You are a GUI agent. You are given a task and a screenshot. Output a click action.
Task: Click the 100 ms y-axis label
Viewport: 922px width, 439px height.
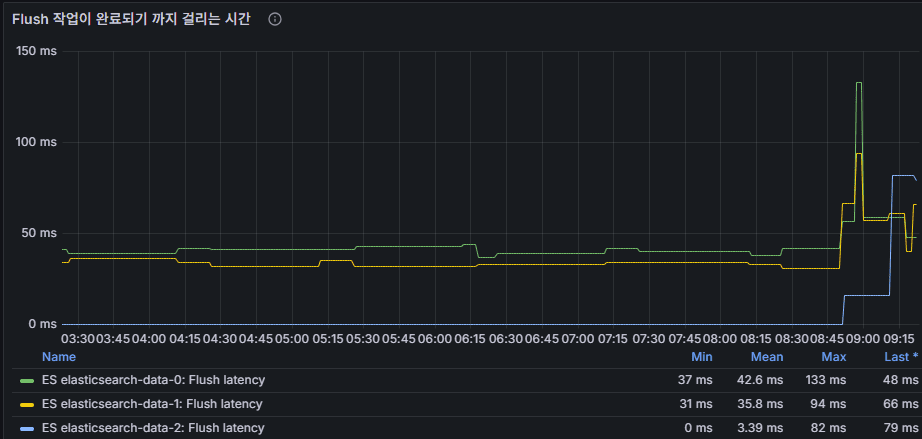pos(37,142)
